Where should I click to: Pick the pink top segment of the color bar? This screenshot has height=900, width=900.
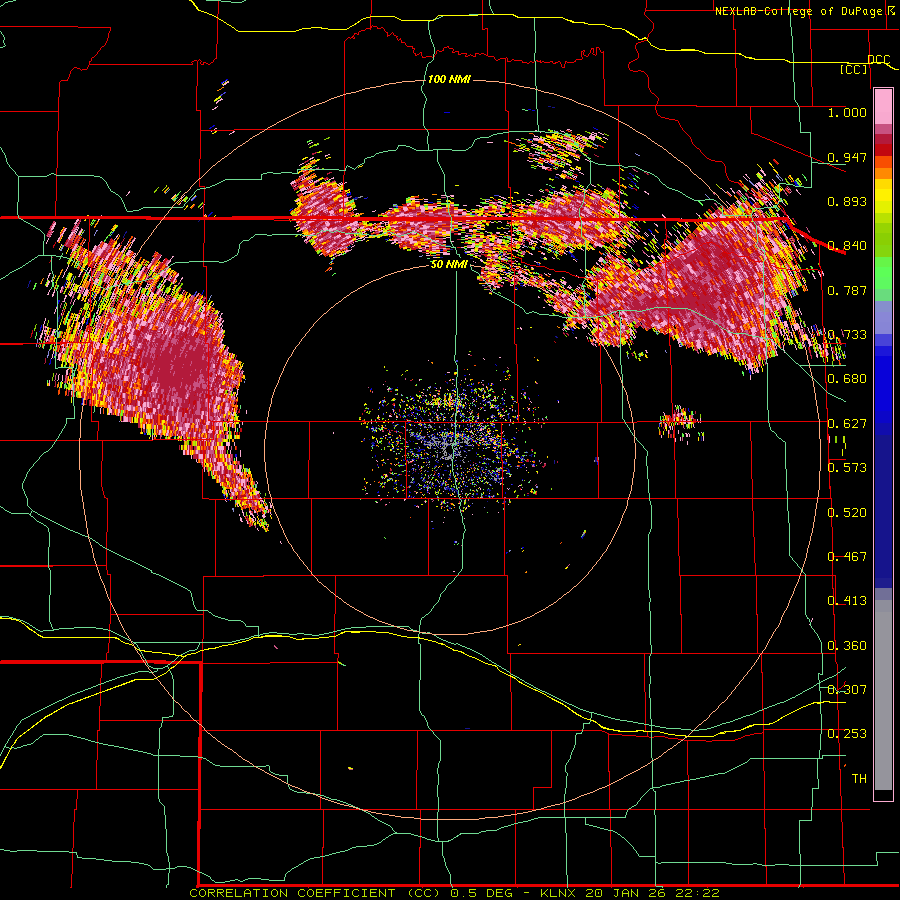point(883,106)
